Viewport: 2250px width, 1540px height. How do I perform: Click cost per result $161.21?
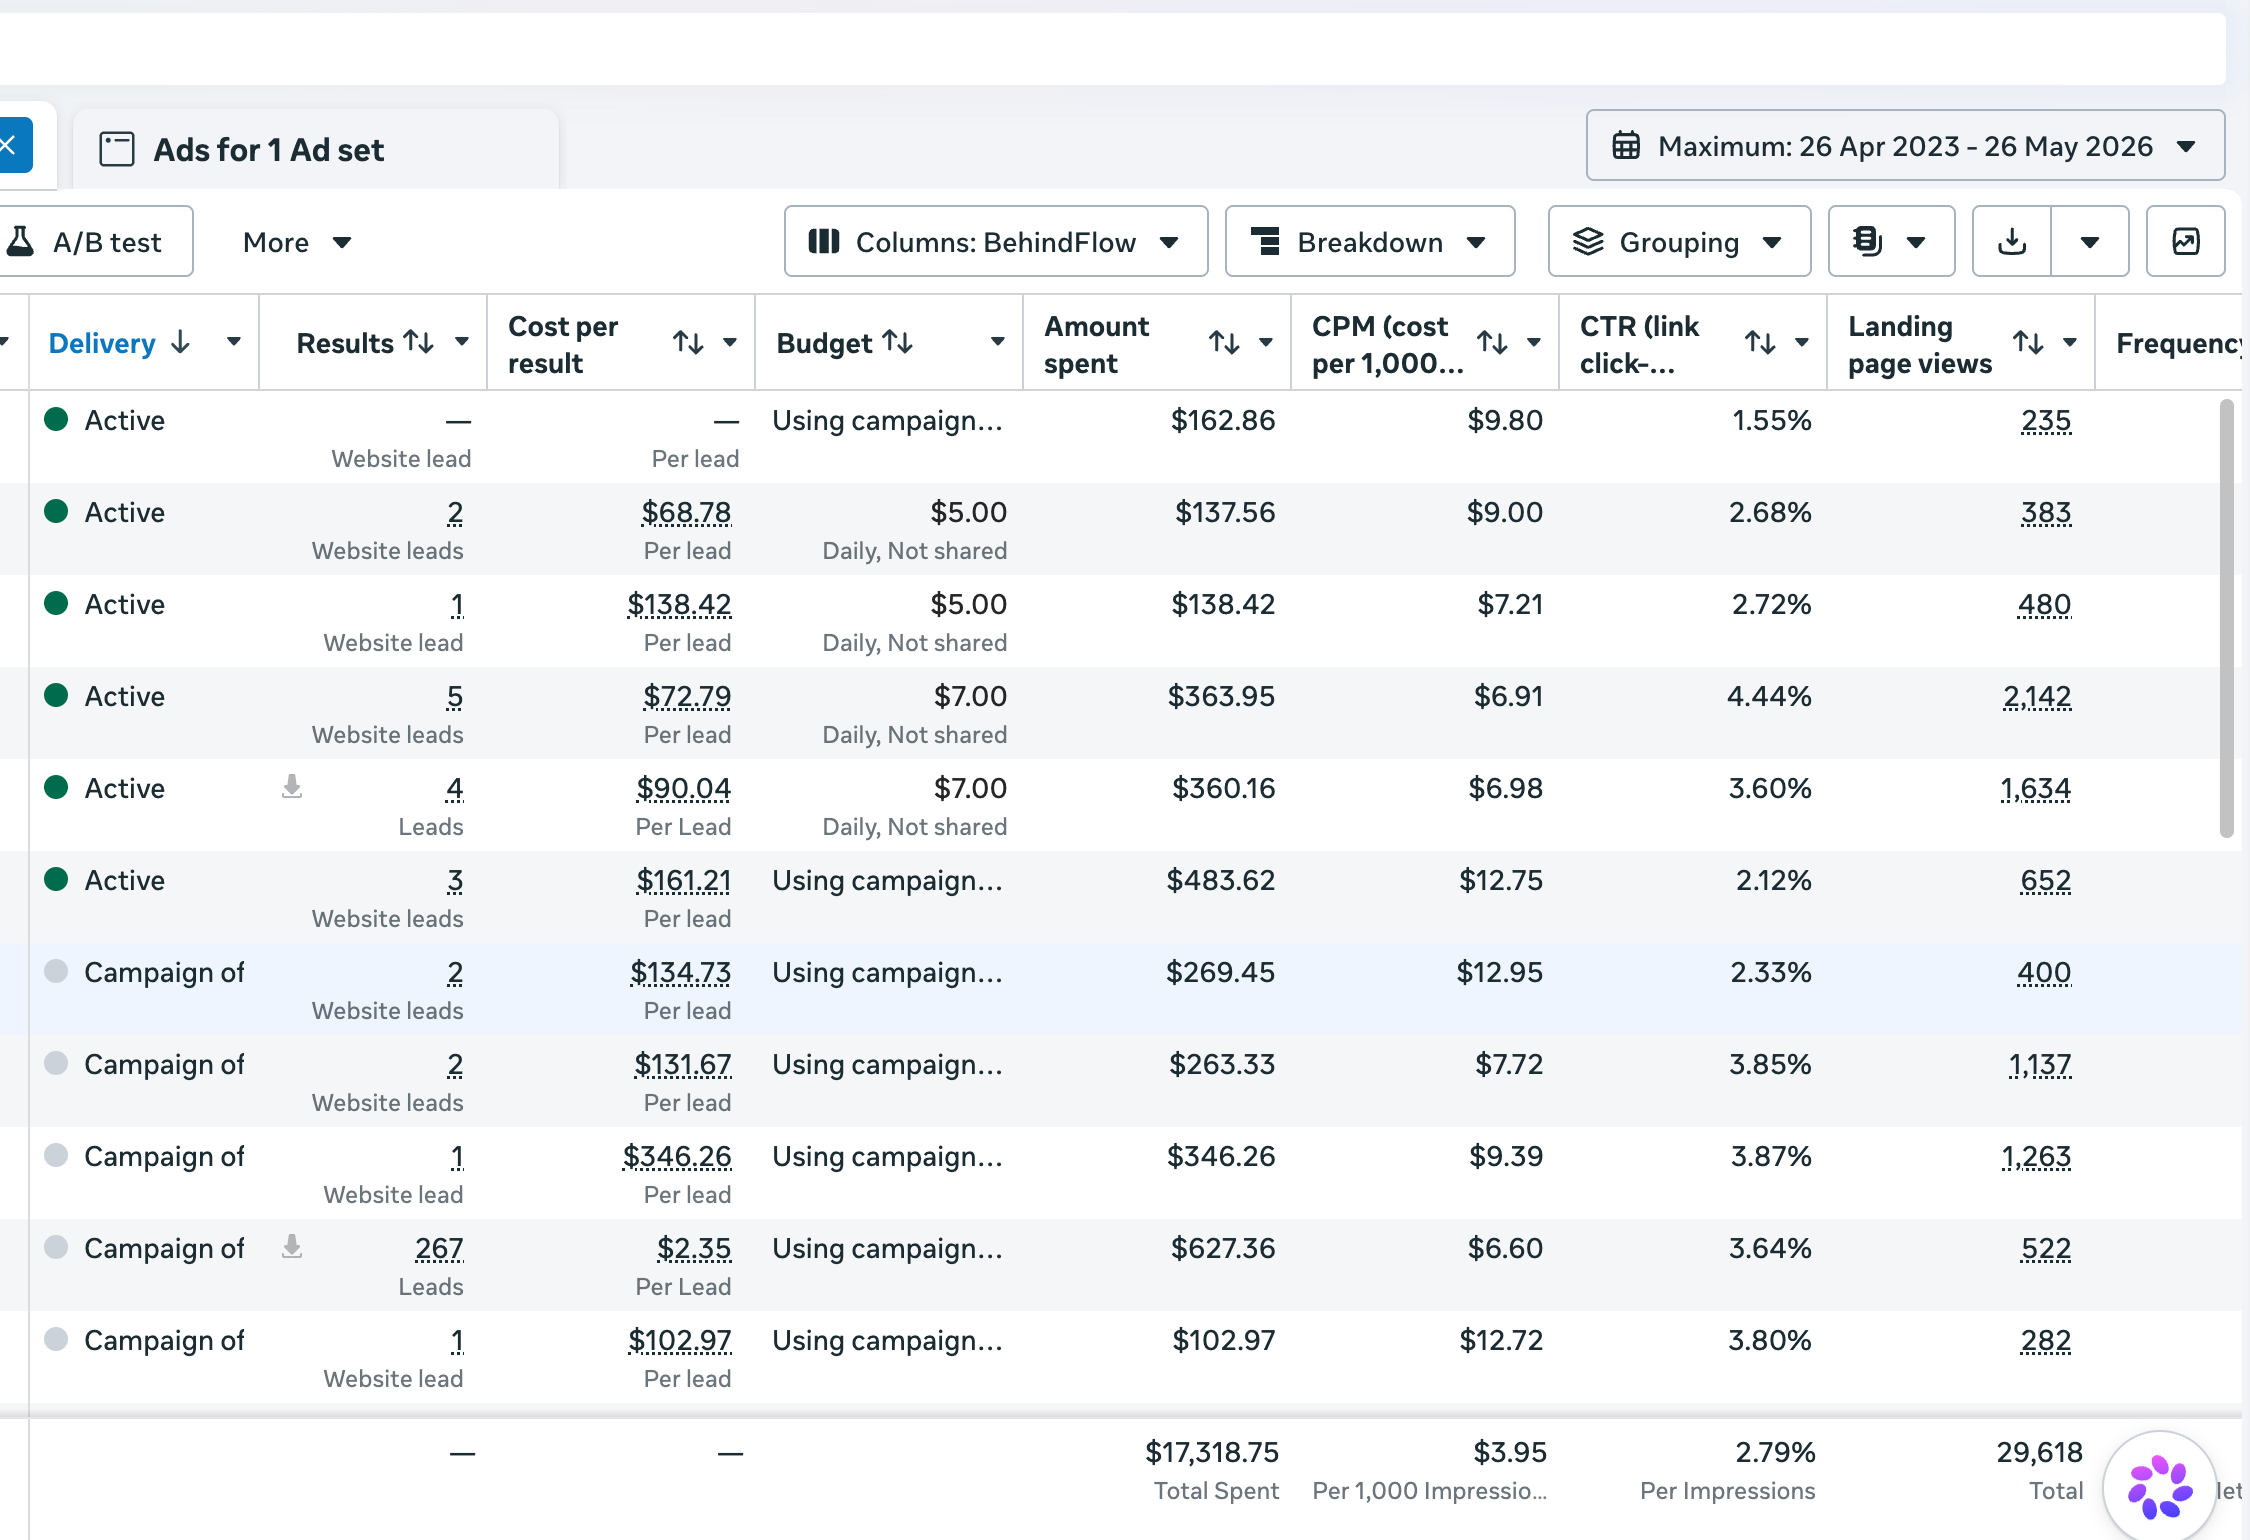pyautogui.click(x=684, y=881)
